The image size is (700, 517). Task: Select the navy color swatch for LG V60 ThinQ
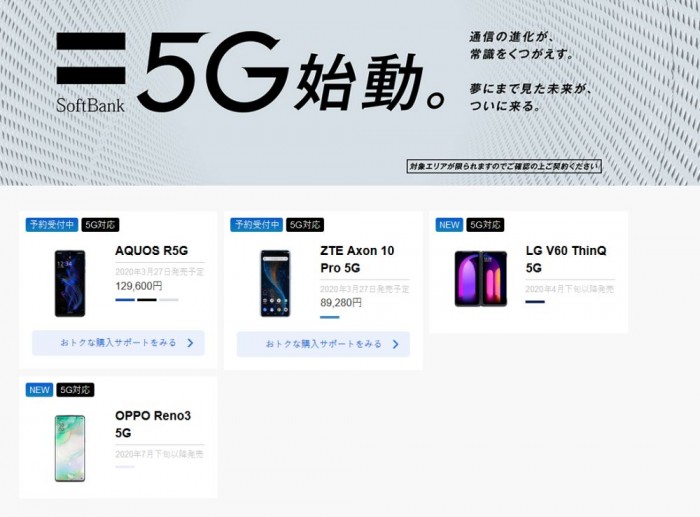point(535,302)
